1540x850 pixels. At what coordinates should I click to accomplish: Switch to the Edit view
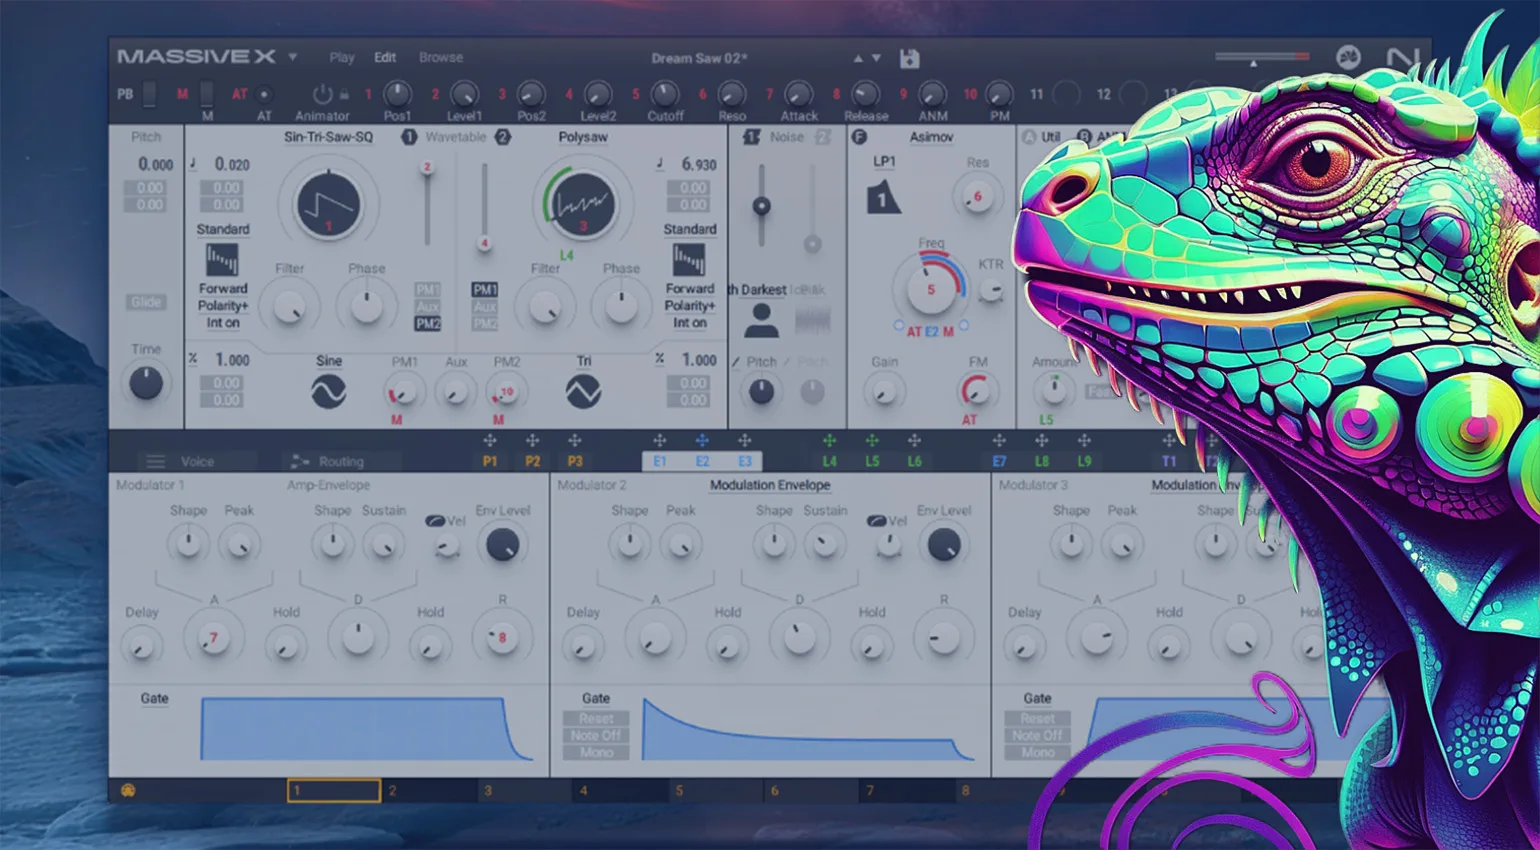coord(385,58)
